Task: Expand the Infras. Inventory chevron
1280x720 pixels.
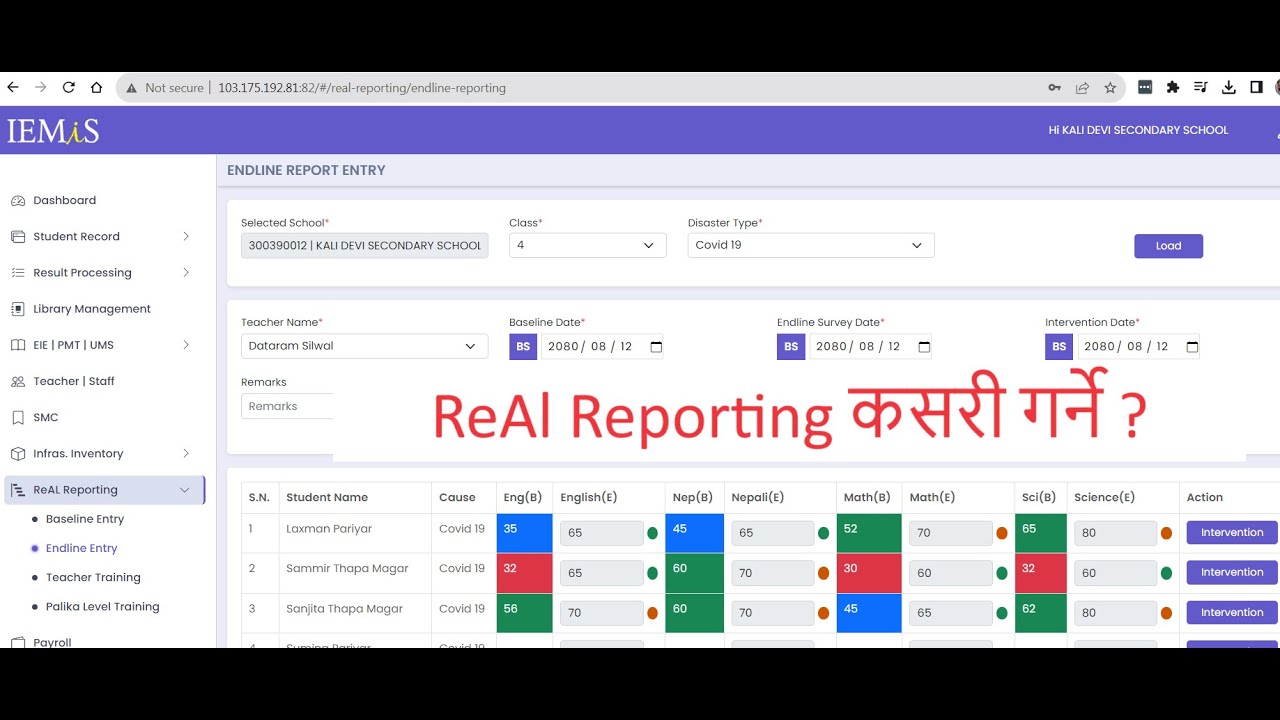Action: point(185,454)
